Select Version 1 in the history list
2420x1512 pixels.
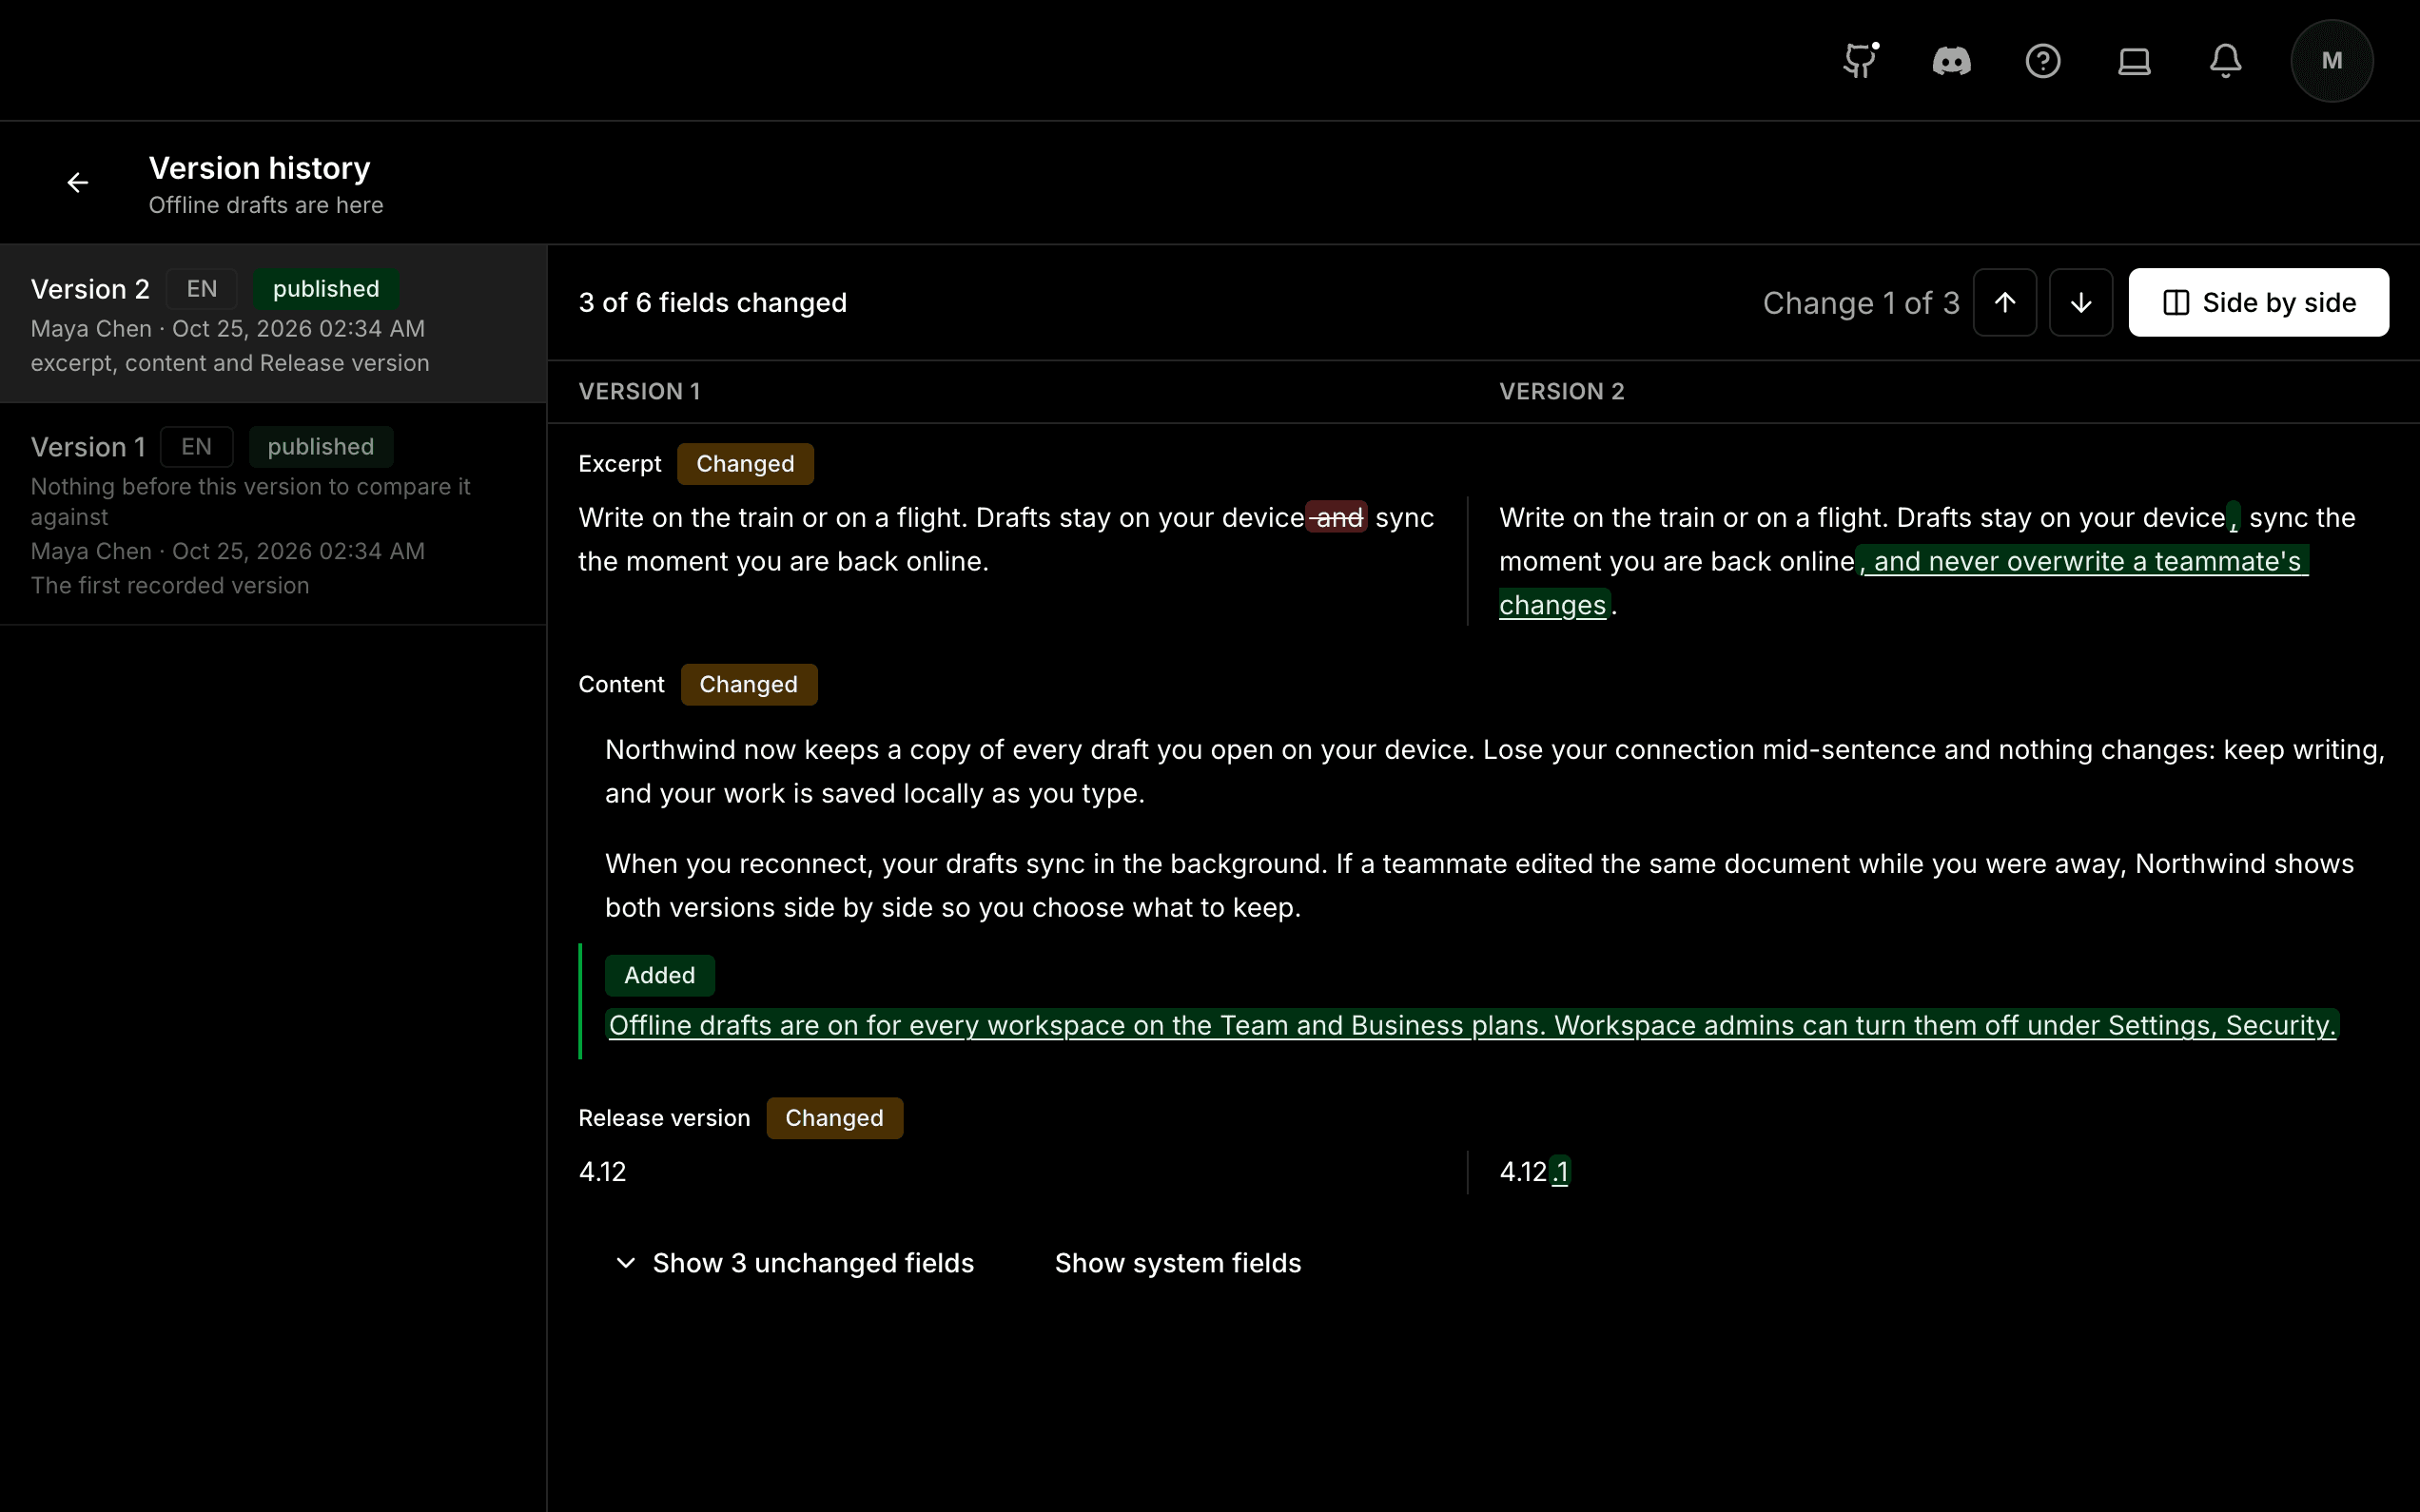[273, 514]
